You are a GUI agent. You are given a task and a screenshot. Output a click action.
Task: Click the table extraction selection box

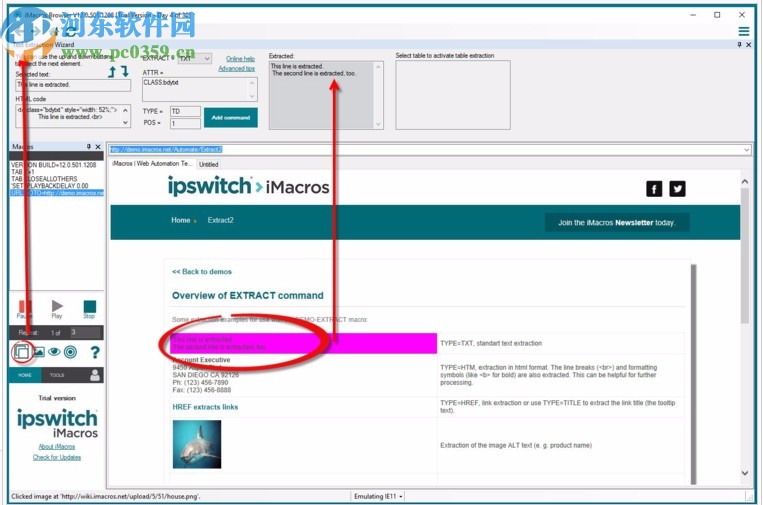tap(453, 95)
